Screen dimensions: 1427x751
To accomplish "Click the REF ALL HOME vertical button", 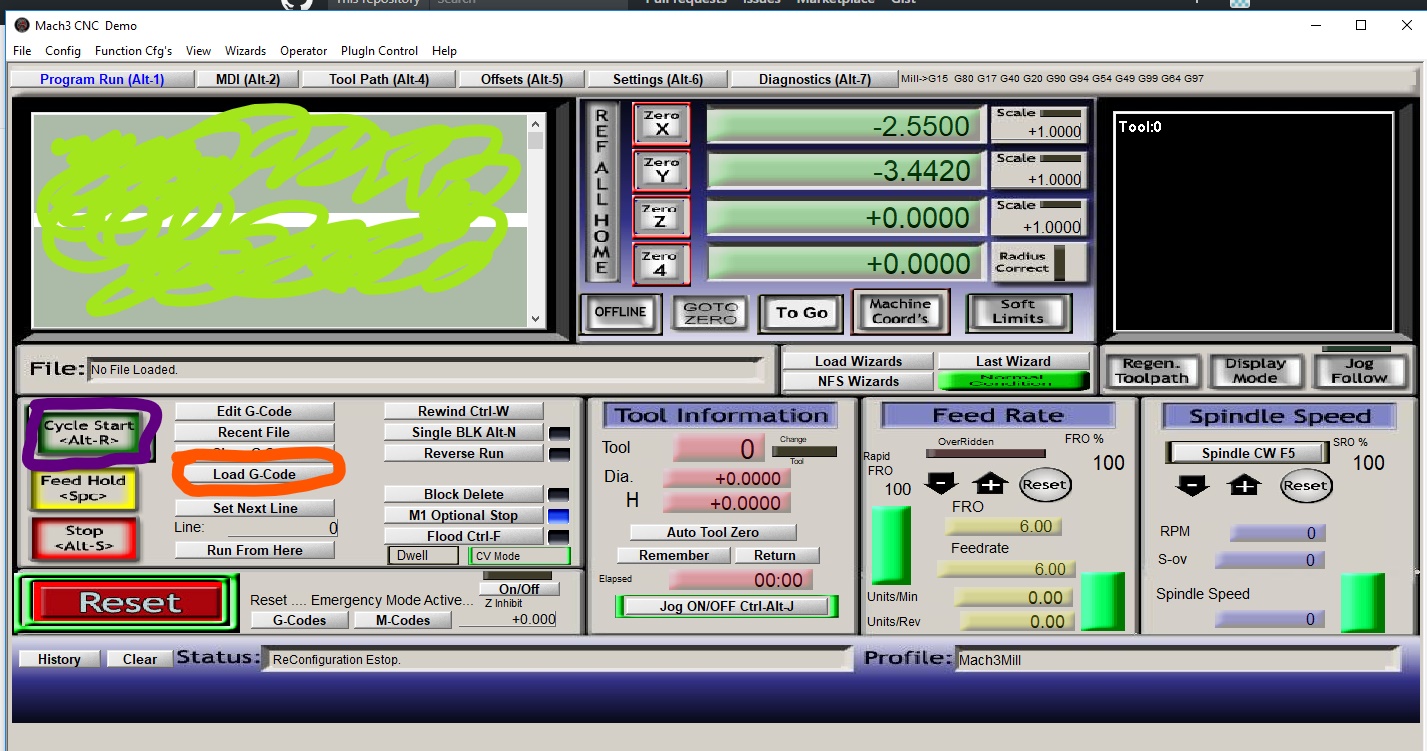I will tap(601, 192).
